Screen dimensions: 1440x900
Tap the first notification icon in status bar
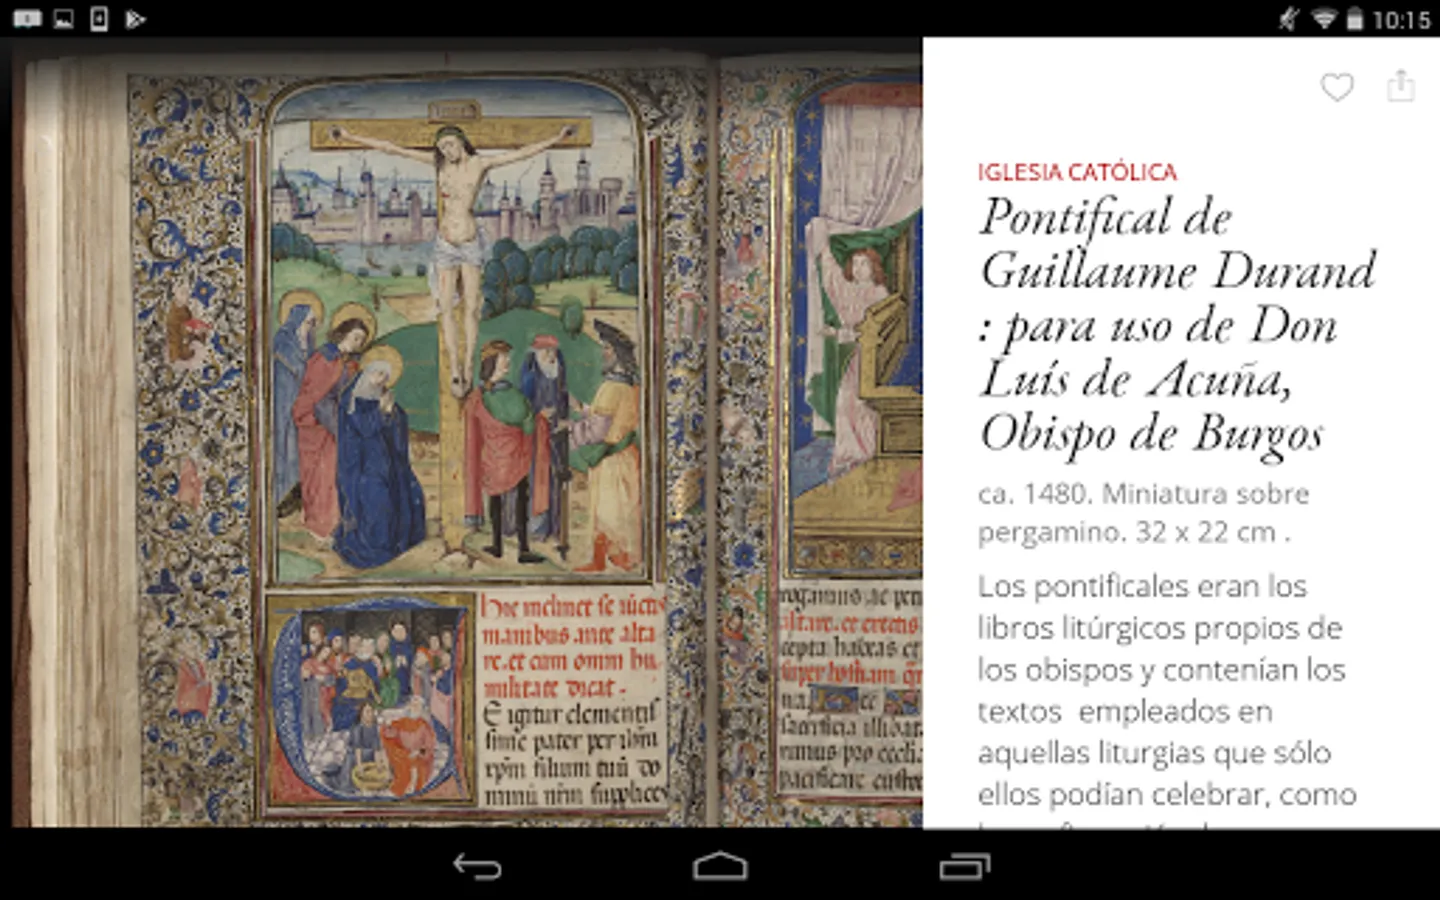pyautogui.click(x=27, y=18)
